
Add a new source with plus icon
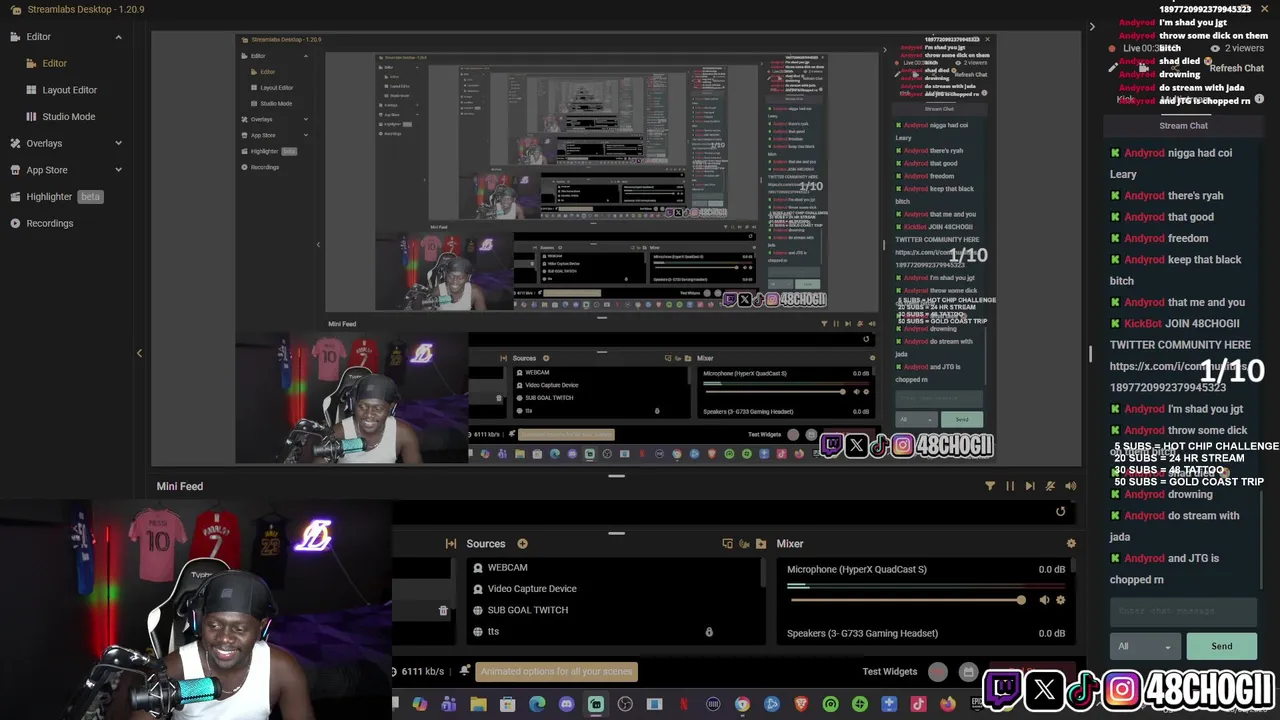coord(522,544)
